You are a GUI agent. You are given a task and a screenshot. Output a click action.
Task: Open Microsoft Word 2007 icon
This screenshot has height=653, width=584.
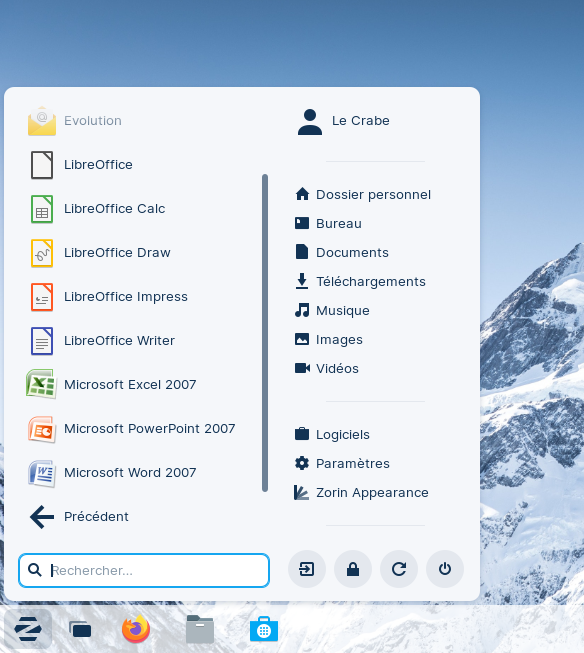[x=41, y=473]
